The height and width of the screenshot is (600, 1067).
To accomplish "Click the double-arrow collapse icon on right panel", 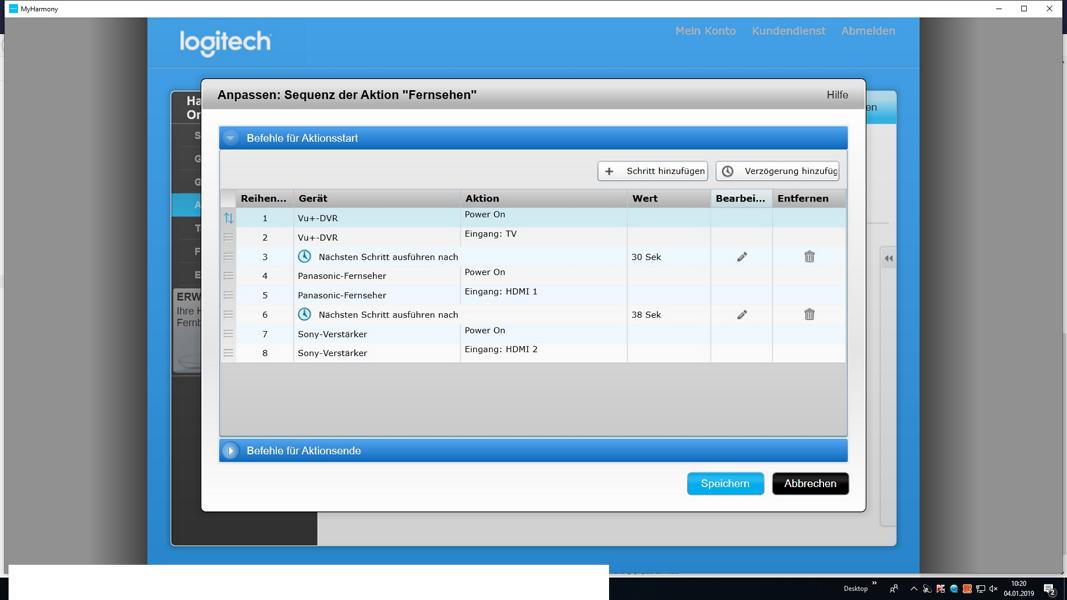I will coord(888,258).
